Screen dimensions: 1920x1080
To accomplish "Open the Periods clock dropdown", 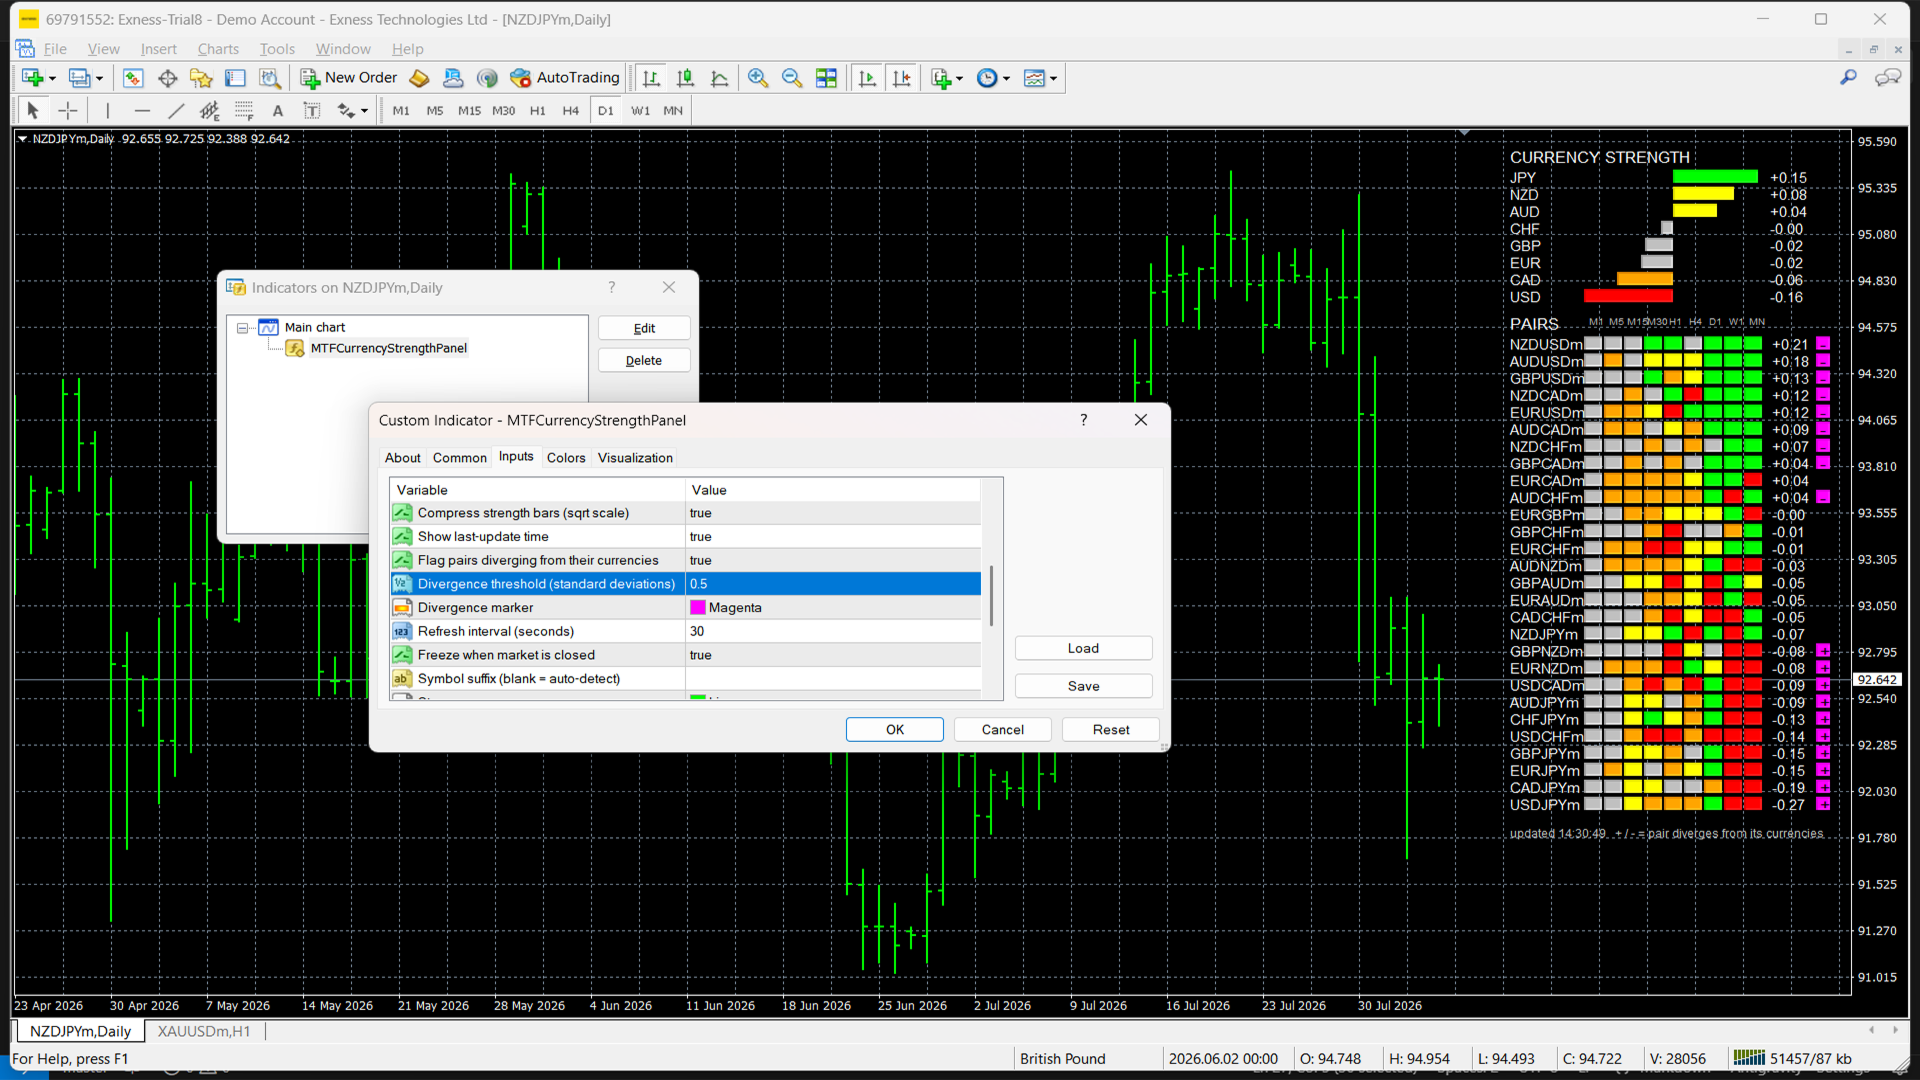I will (993, 78).
